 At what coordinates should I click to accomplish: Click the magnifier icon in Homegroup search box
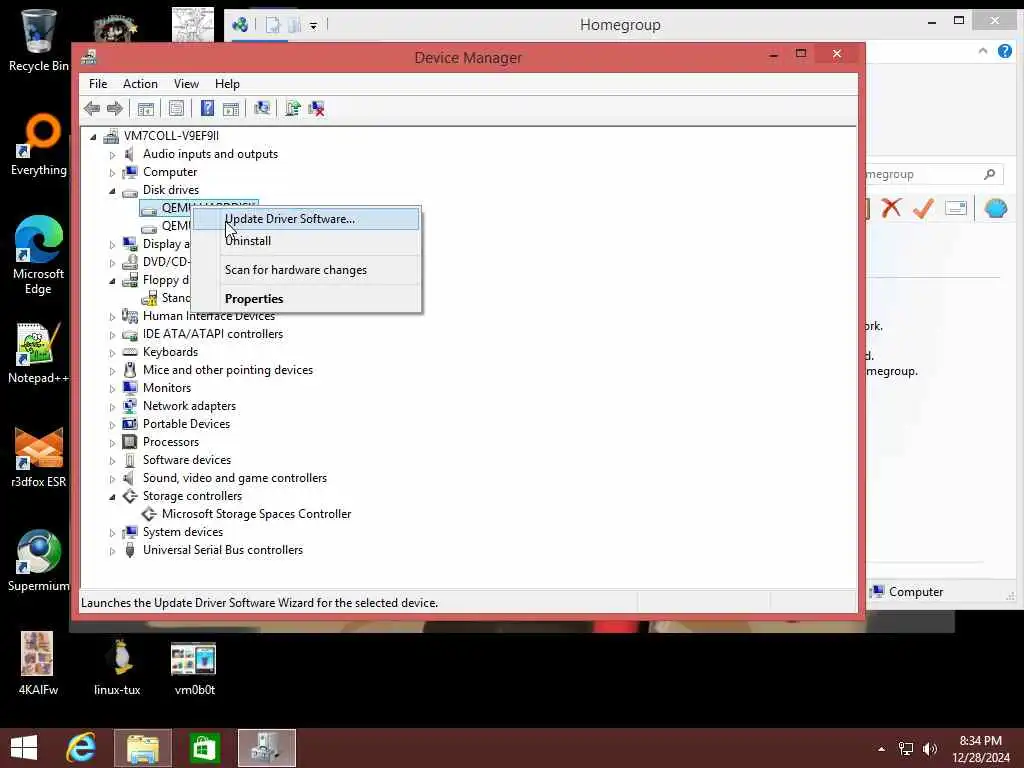click(989, 174)
